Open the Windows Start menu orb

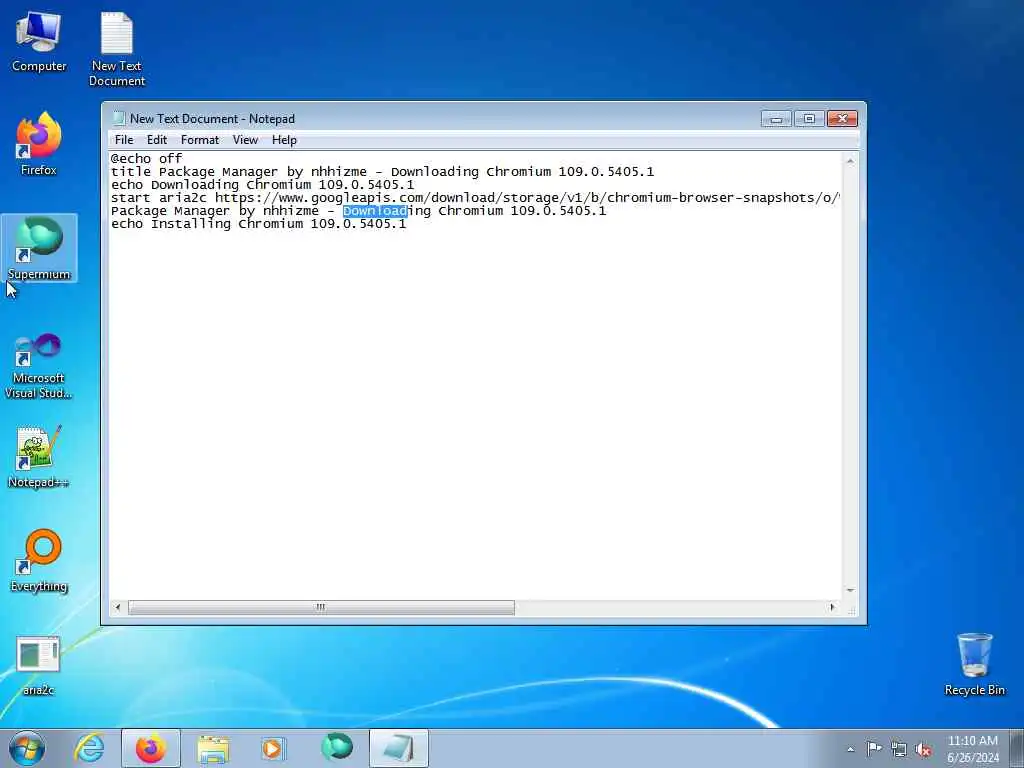coord(27,748)
